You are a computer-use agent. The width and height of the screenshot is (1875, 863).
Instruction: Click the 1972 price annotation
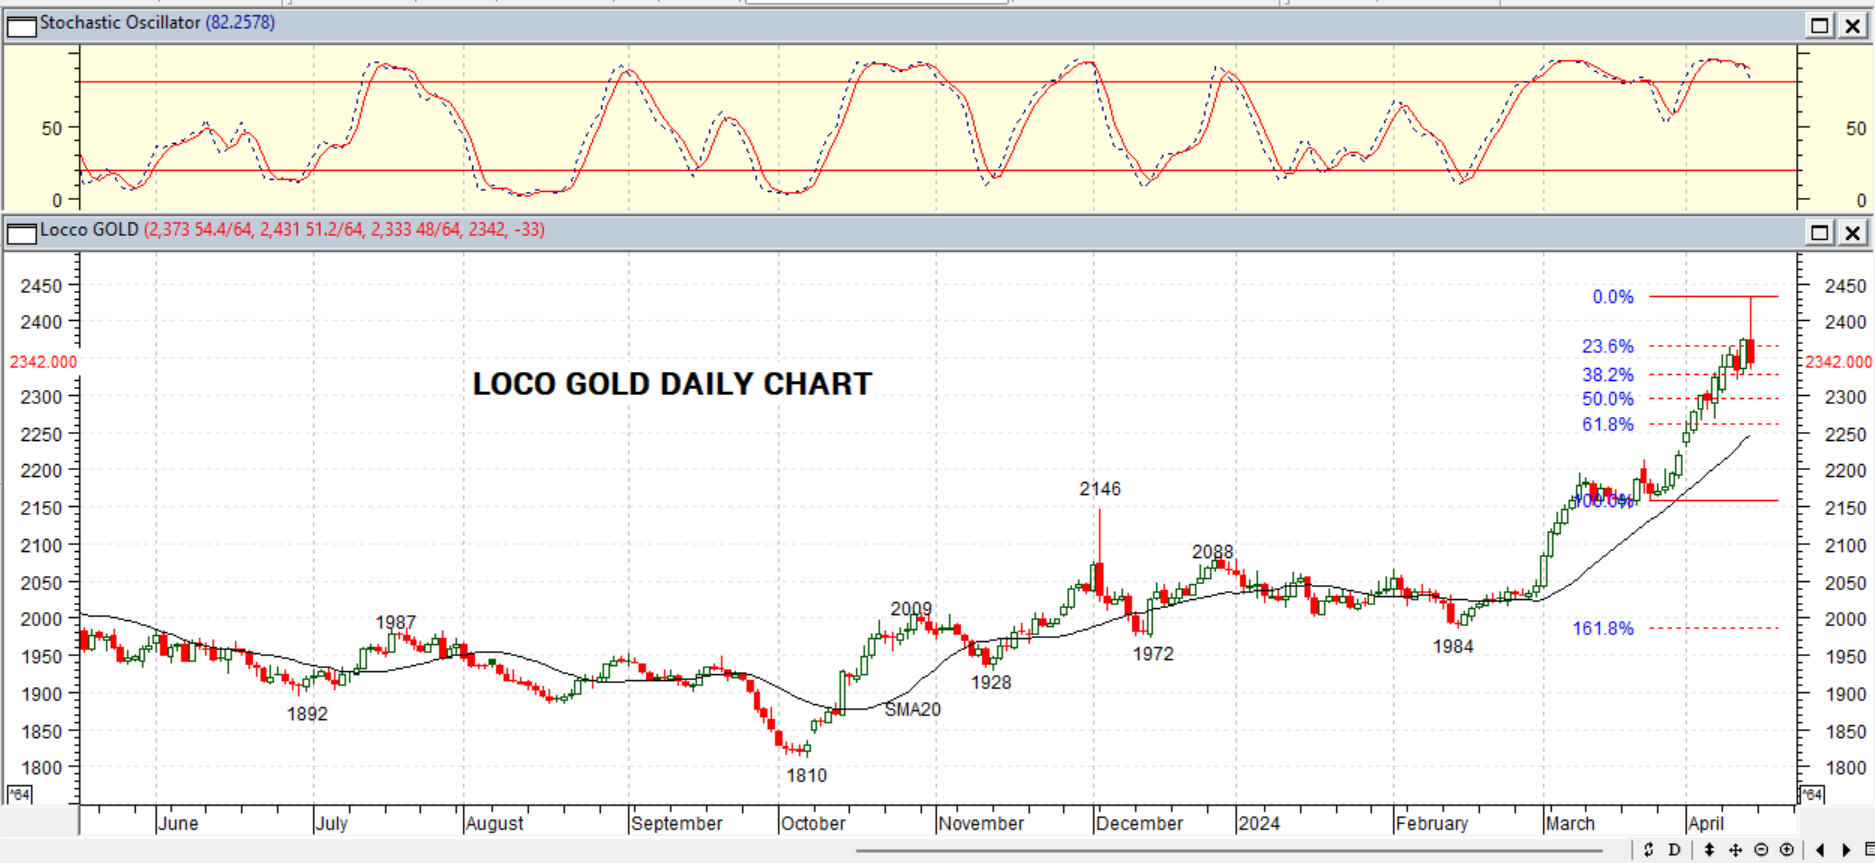(1153, 654)
